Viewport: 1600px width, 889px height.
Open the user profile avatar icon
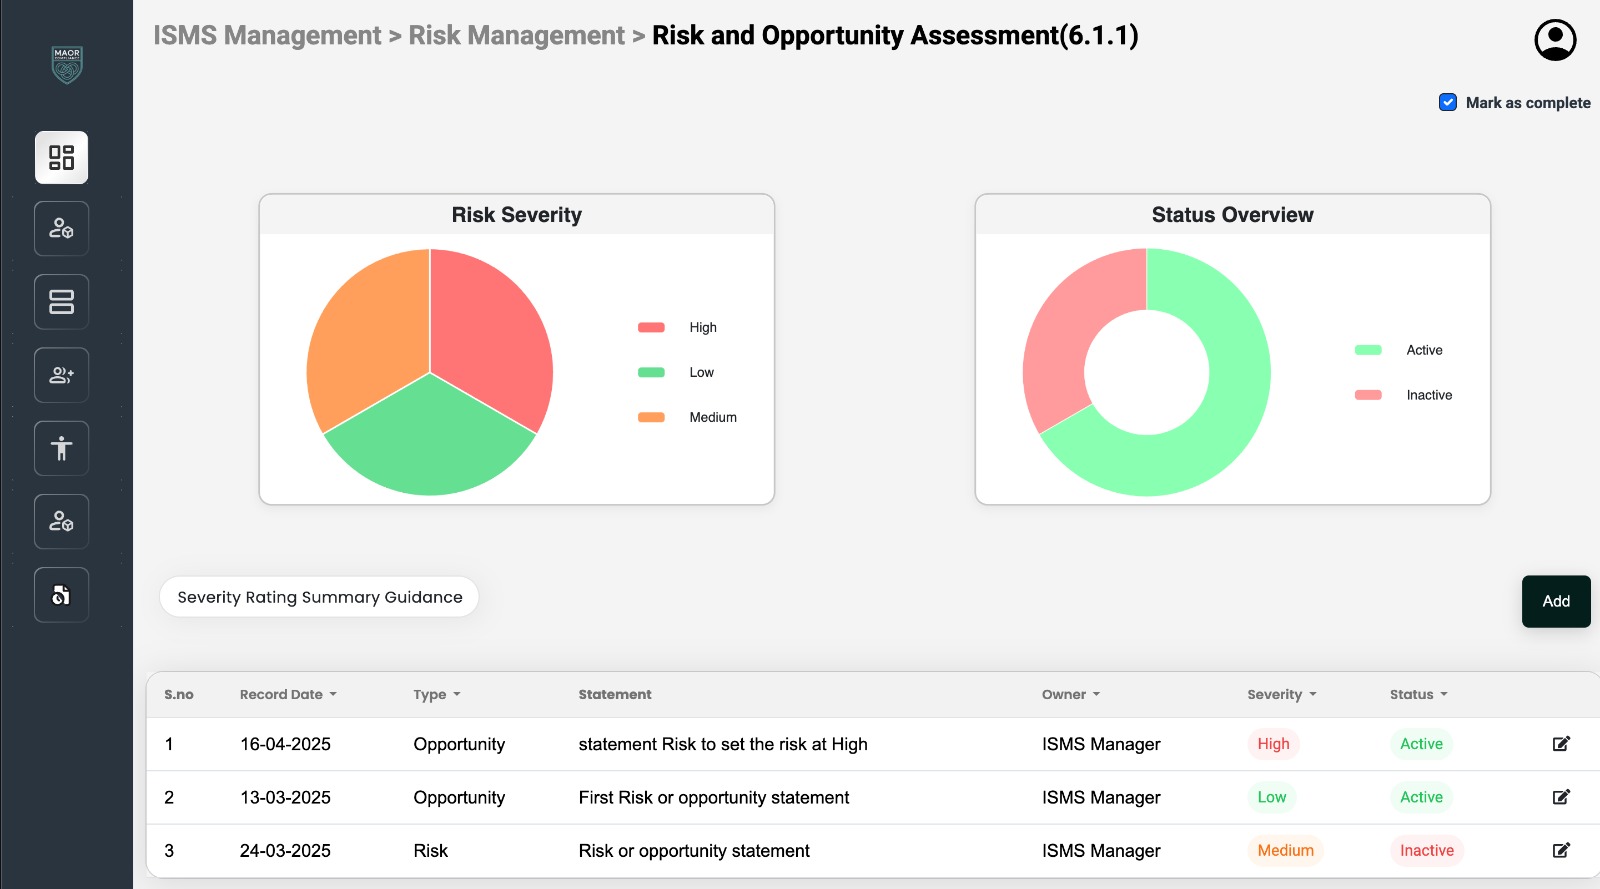pyautogui.click(x=1555, y=40)
